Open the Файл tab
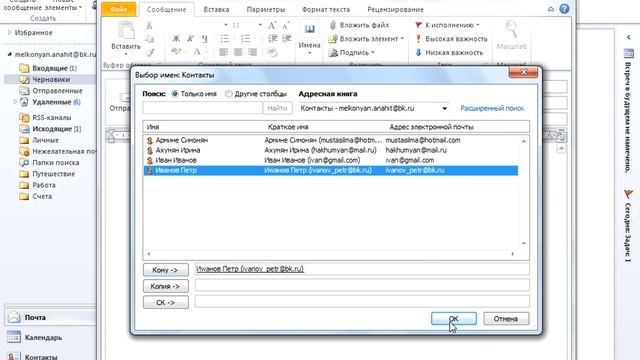 (x=119, y=9)
